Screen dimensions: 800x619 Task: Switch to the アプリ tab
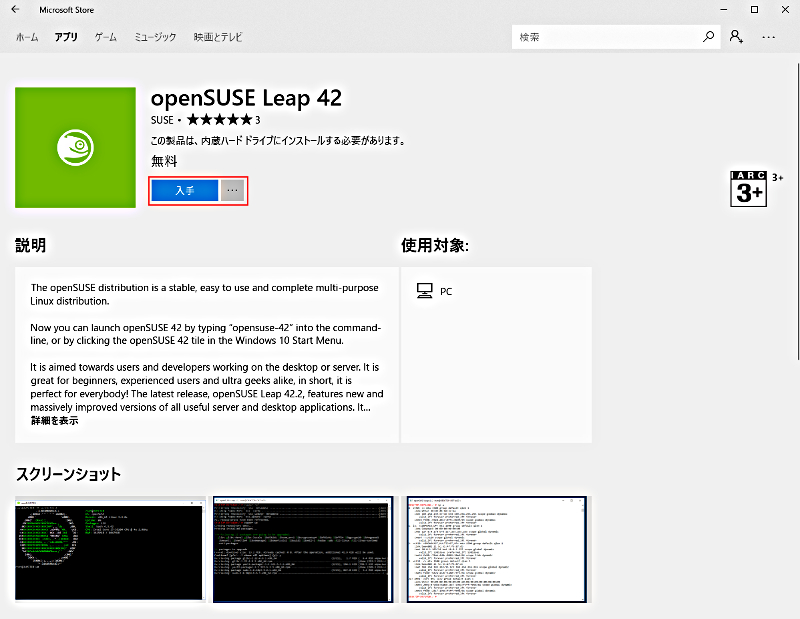tap(66, 37)
